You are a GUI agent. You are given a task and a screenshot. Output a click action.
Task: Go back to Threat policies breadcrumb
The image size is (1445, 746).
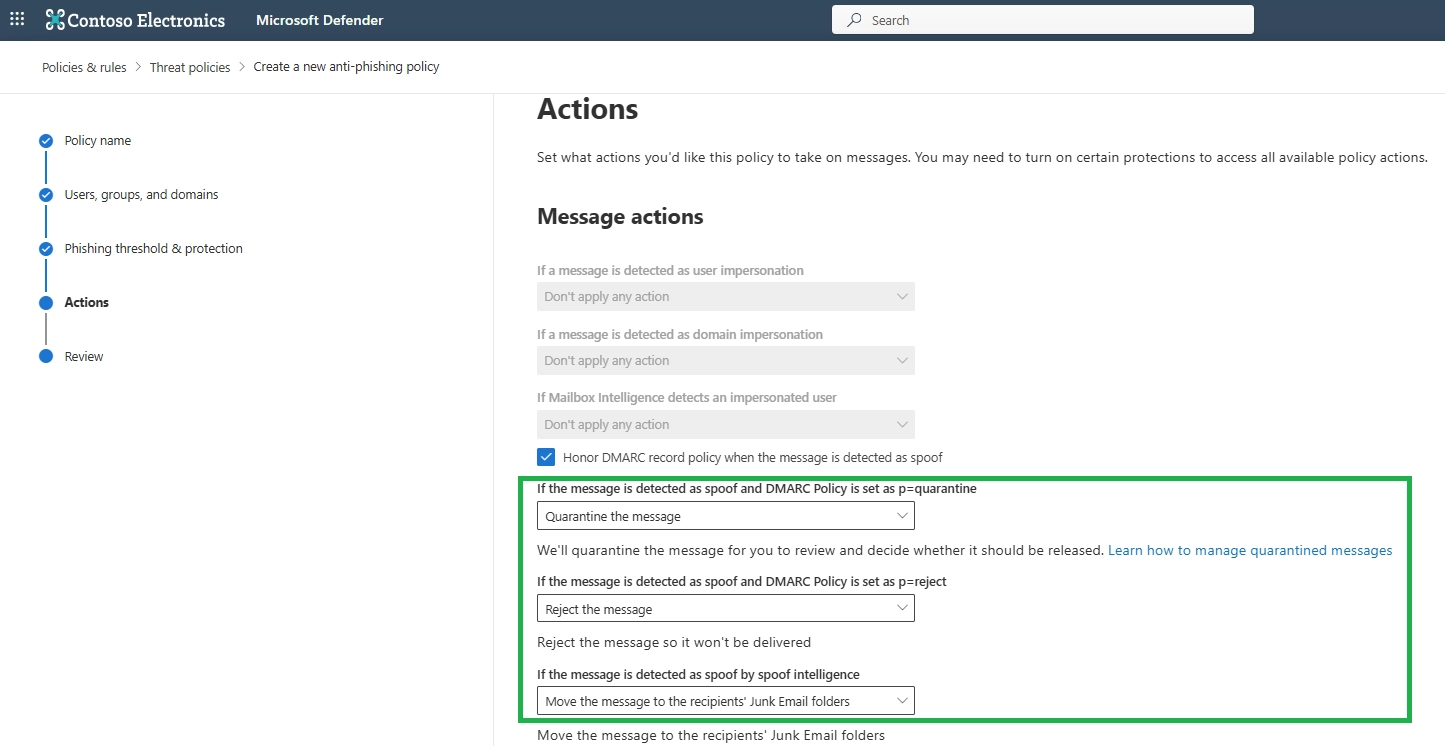[190, 67]
